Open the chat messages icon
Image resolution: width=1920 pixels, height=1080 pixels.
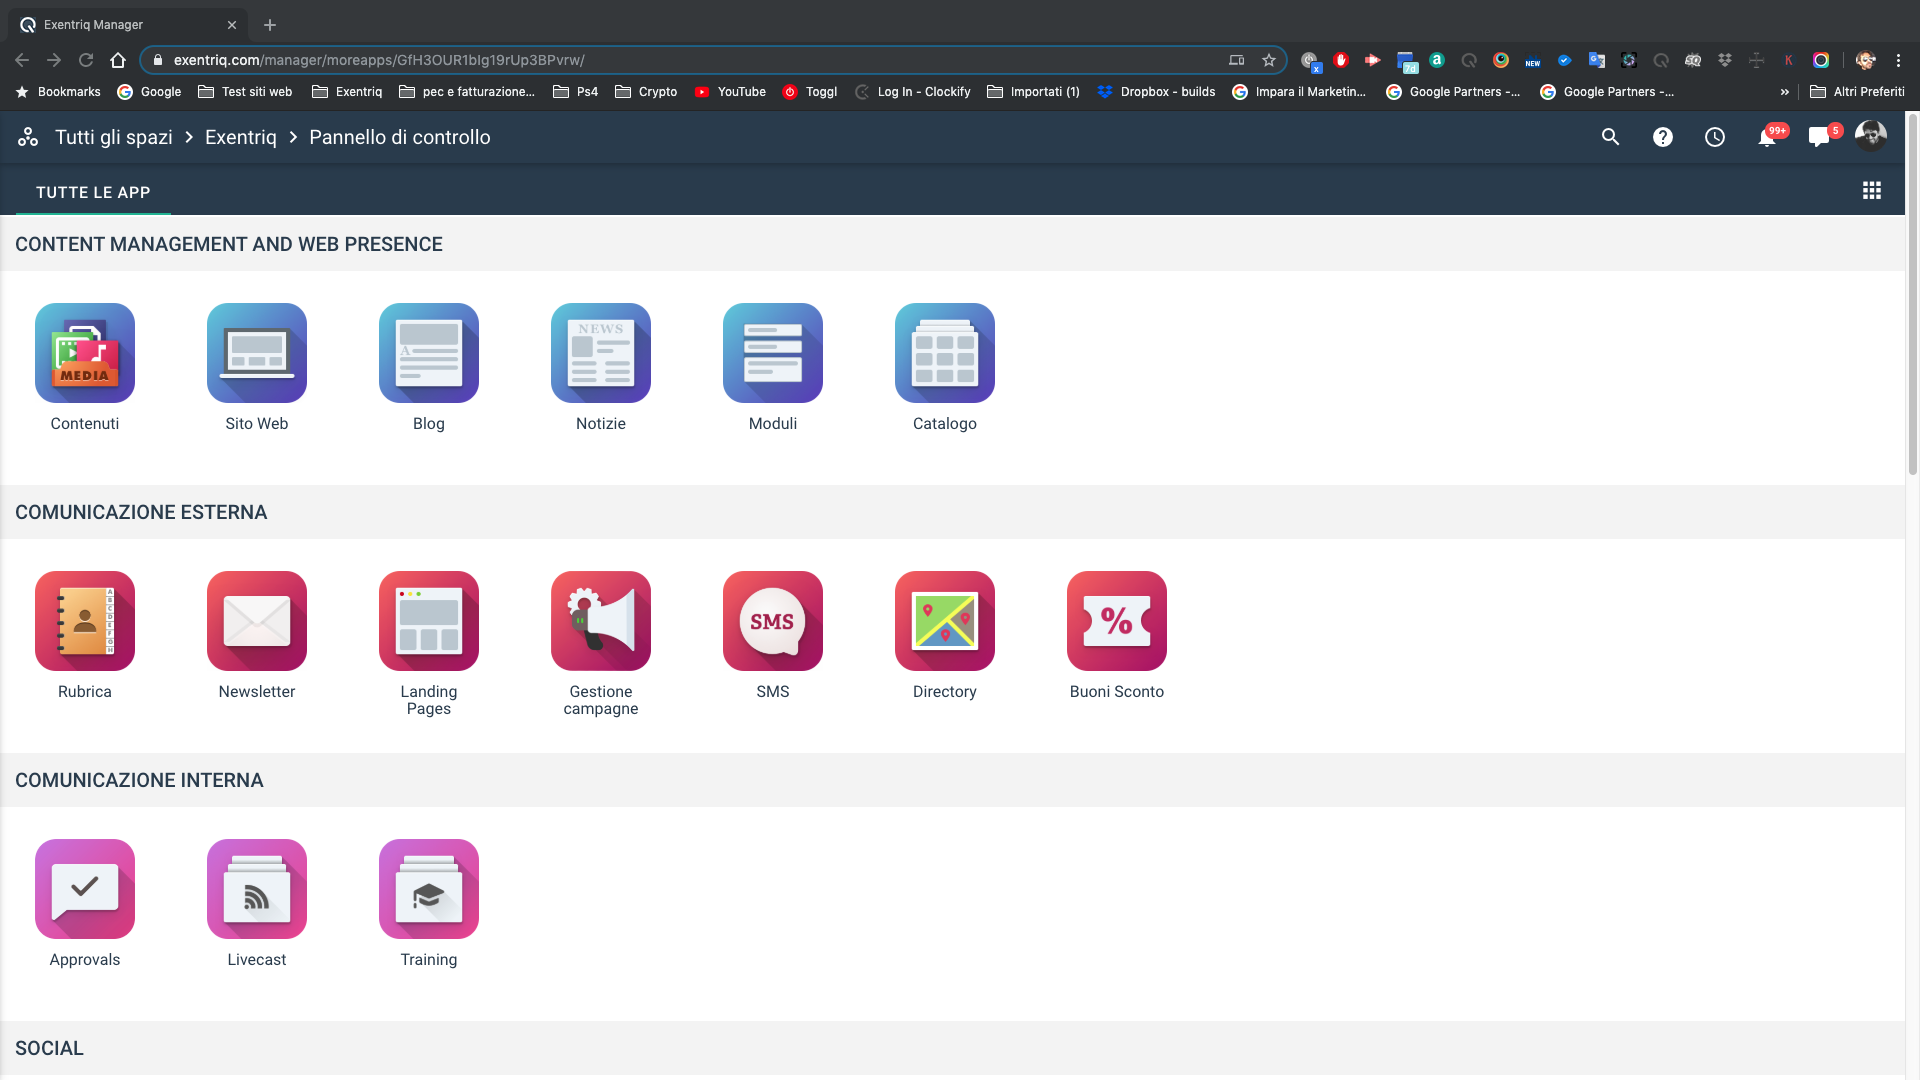(x=1819, y=138)
